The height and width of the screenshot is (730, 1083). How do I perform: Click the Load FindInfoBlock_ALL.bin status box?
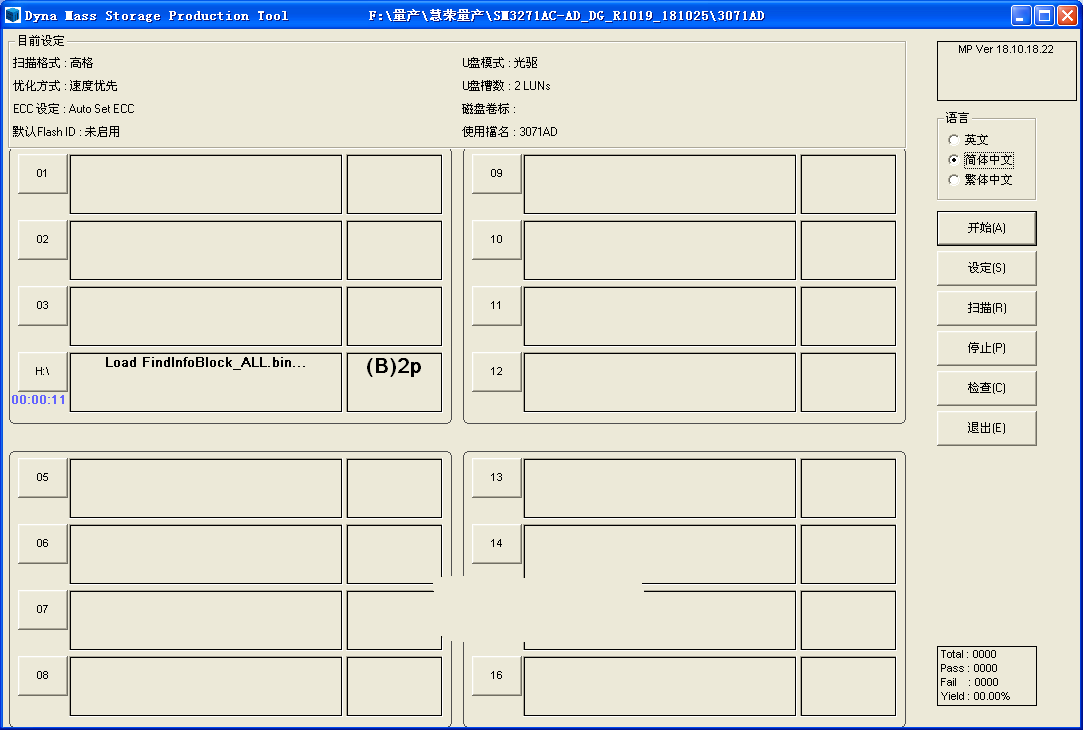click(x=206, y=382)
